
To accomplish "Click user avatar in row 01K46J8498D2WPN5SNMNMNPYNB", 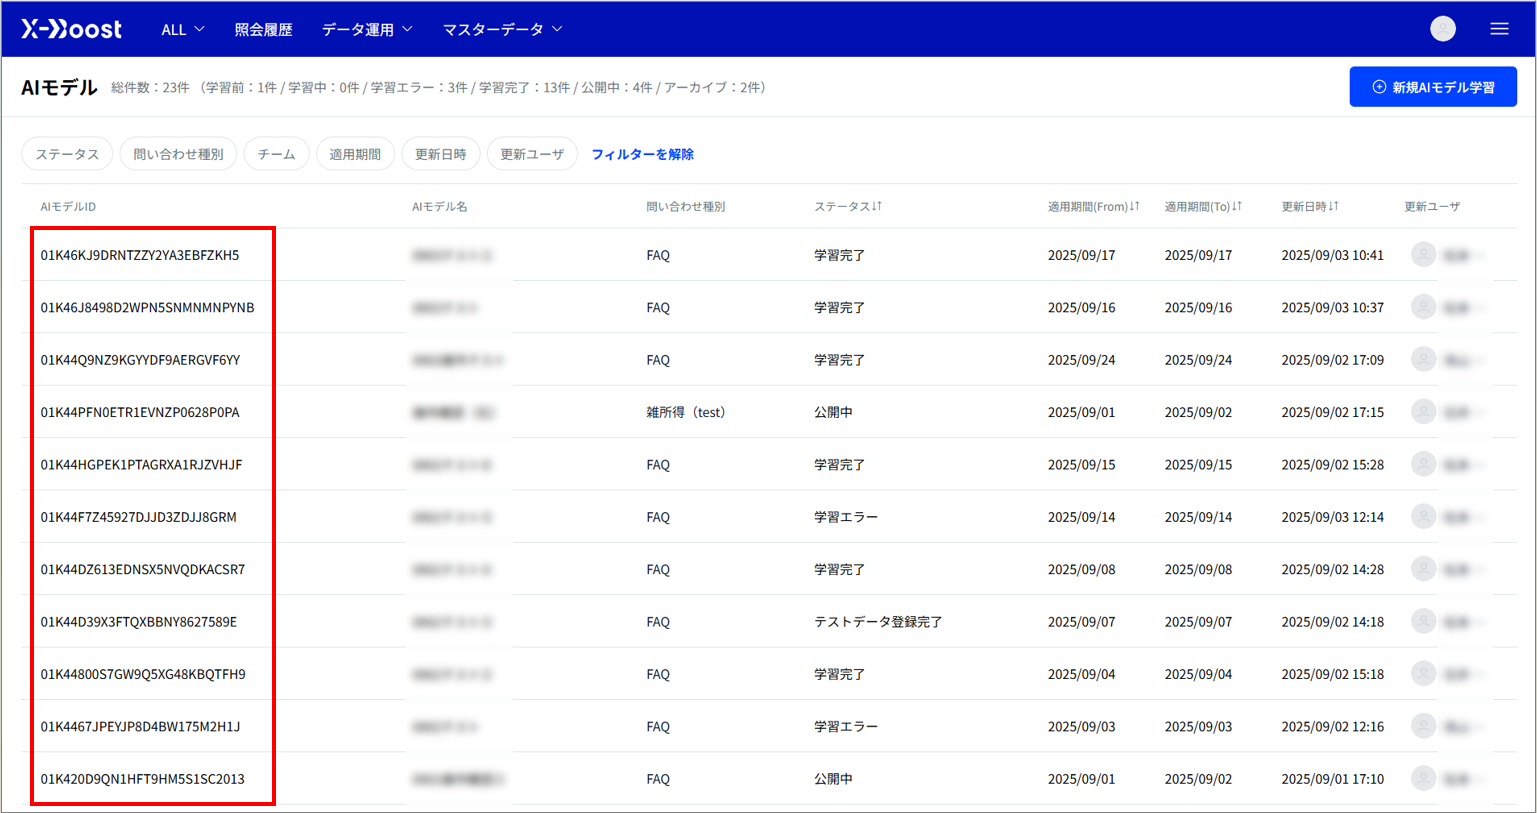I will click(x=1423, y=307).
